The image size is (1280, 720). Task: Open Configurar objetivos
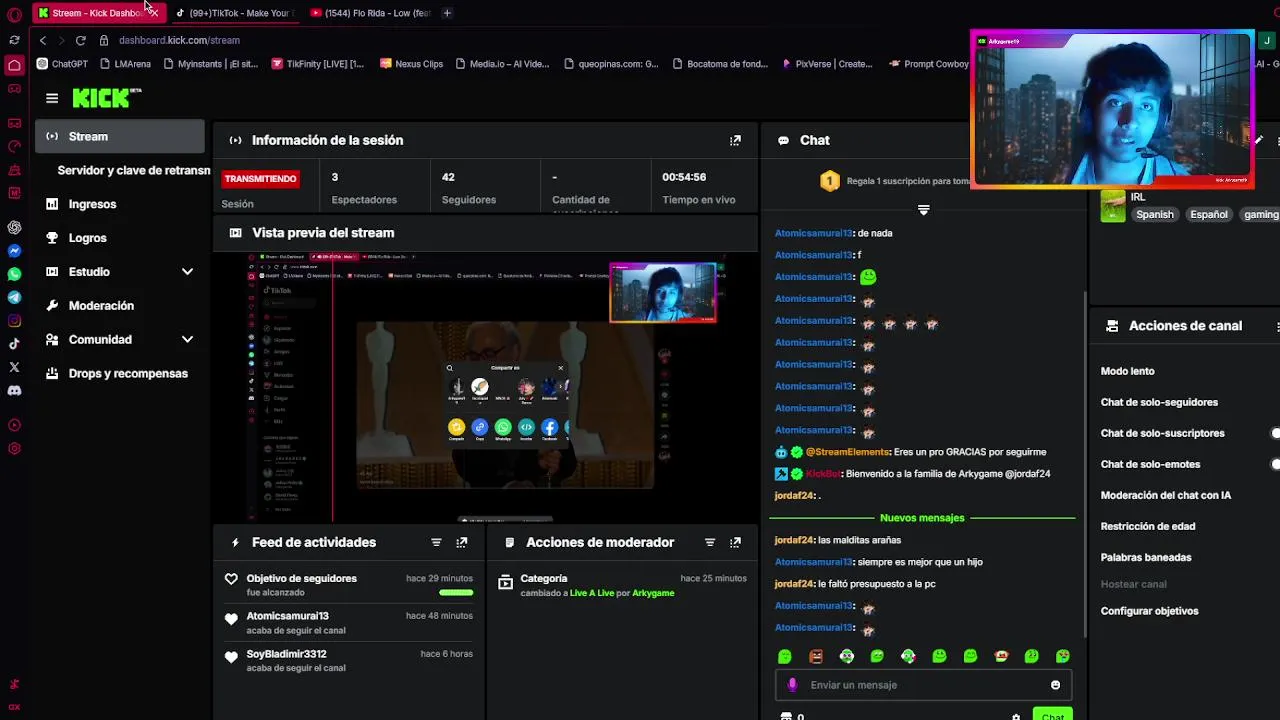[x=1149, y=612]
